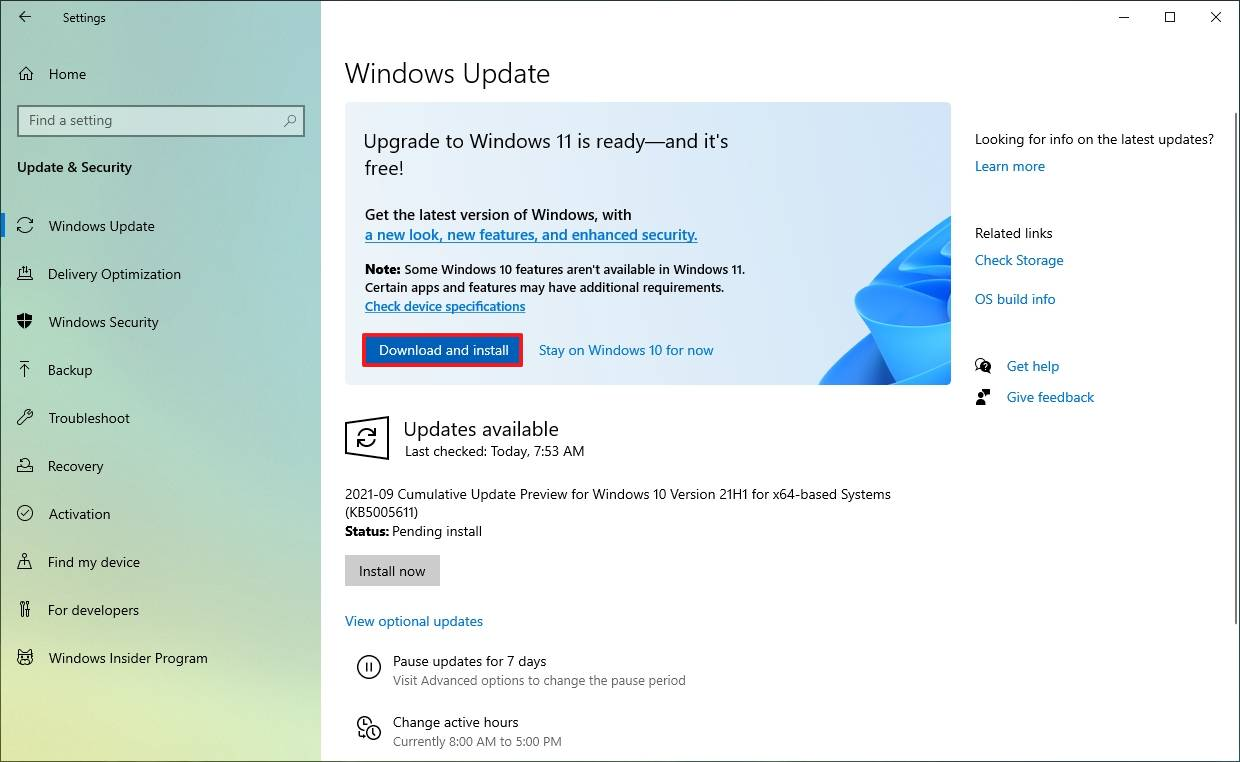This screenshot has width=1240, height=762.
Task: Click the back arrow in Settings
Action: (x=25, y=17)
